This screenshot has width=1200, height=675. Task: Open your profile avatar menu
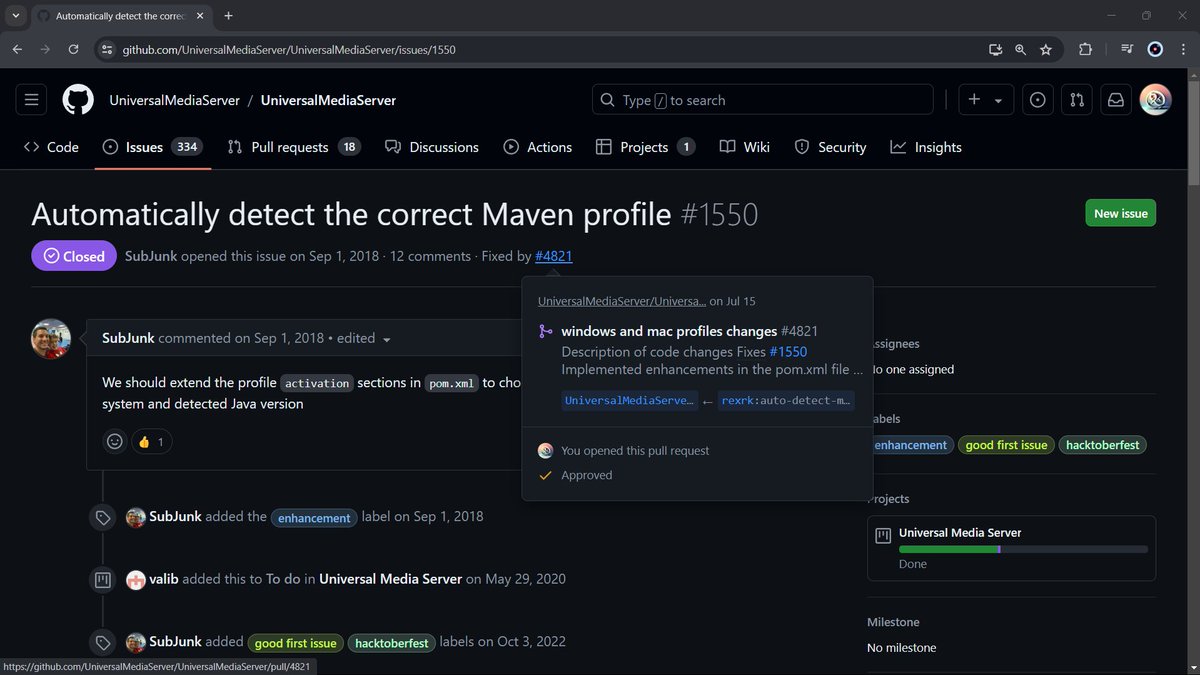click(1155, 99)
